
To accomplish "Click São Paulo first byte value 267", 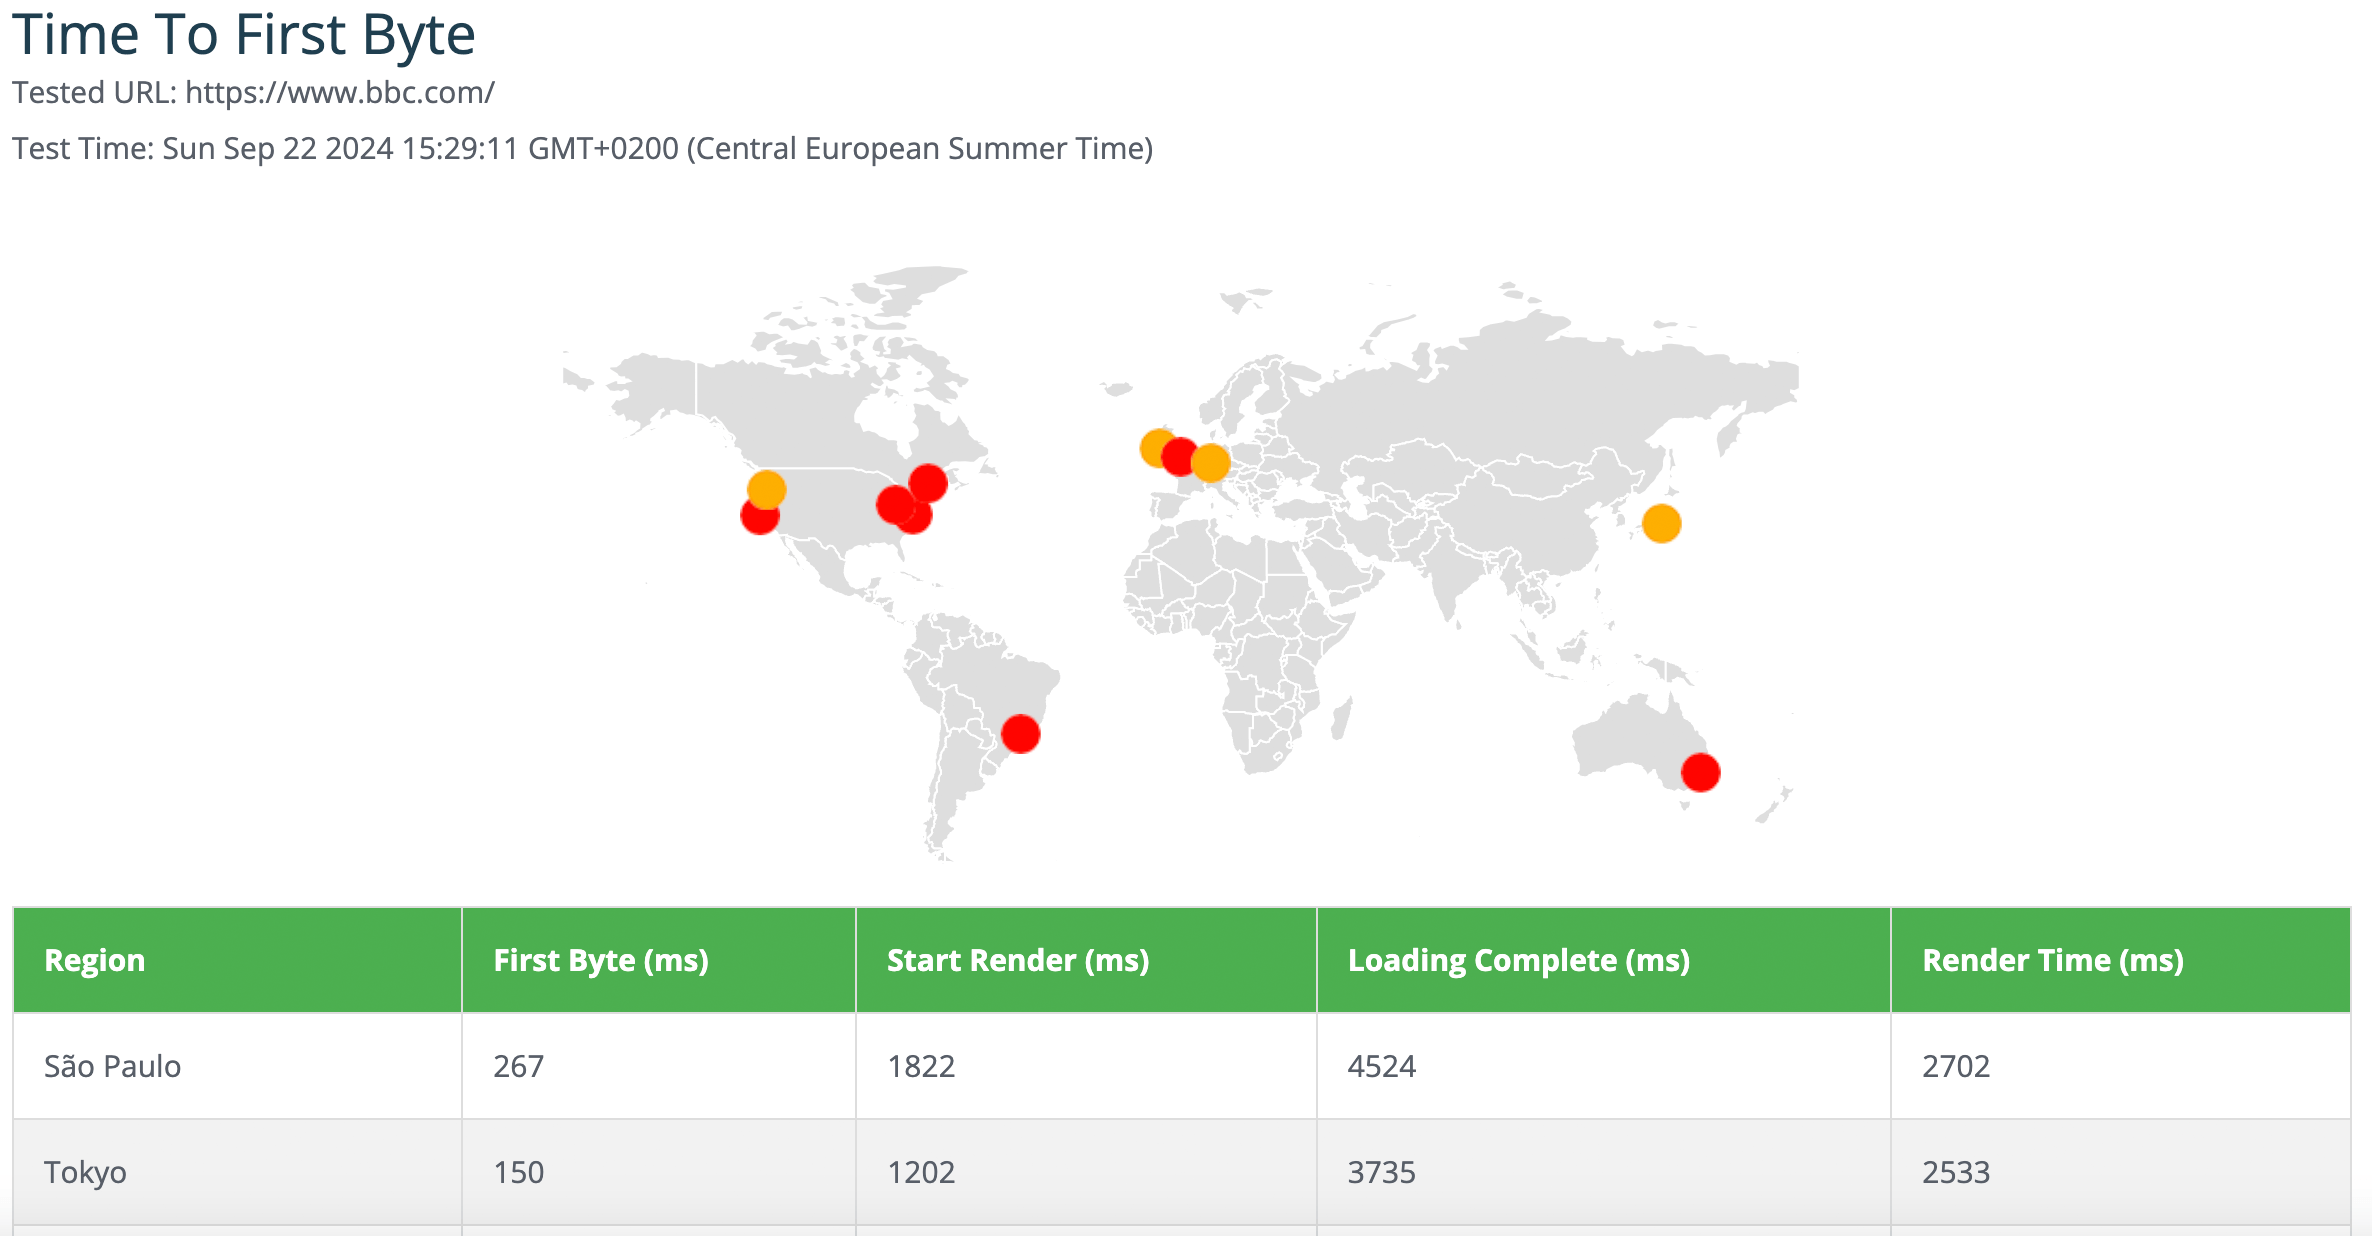I will tap(519, 1066).
